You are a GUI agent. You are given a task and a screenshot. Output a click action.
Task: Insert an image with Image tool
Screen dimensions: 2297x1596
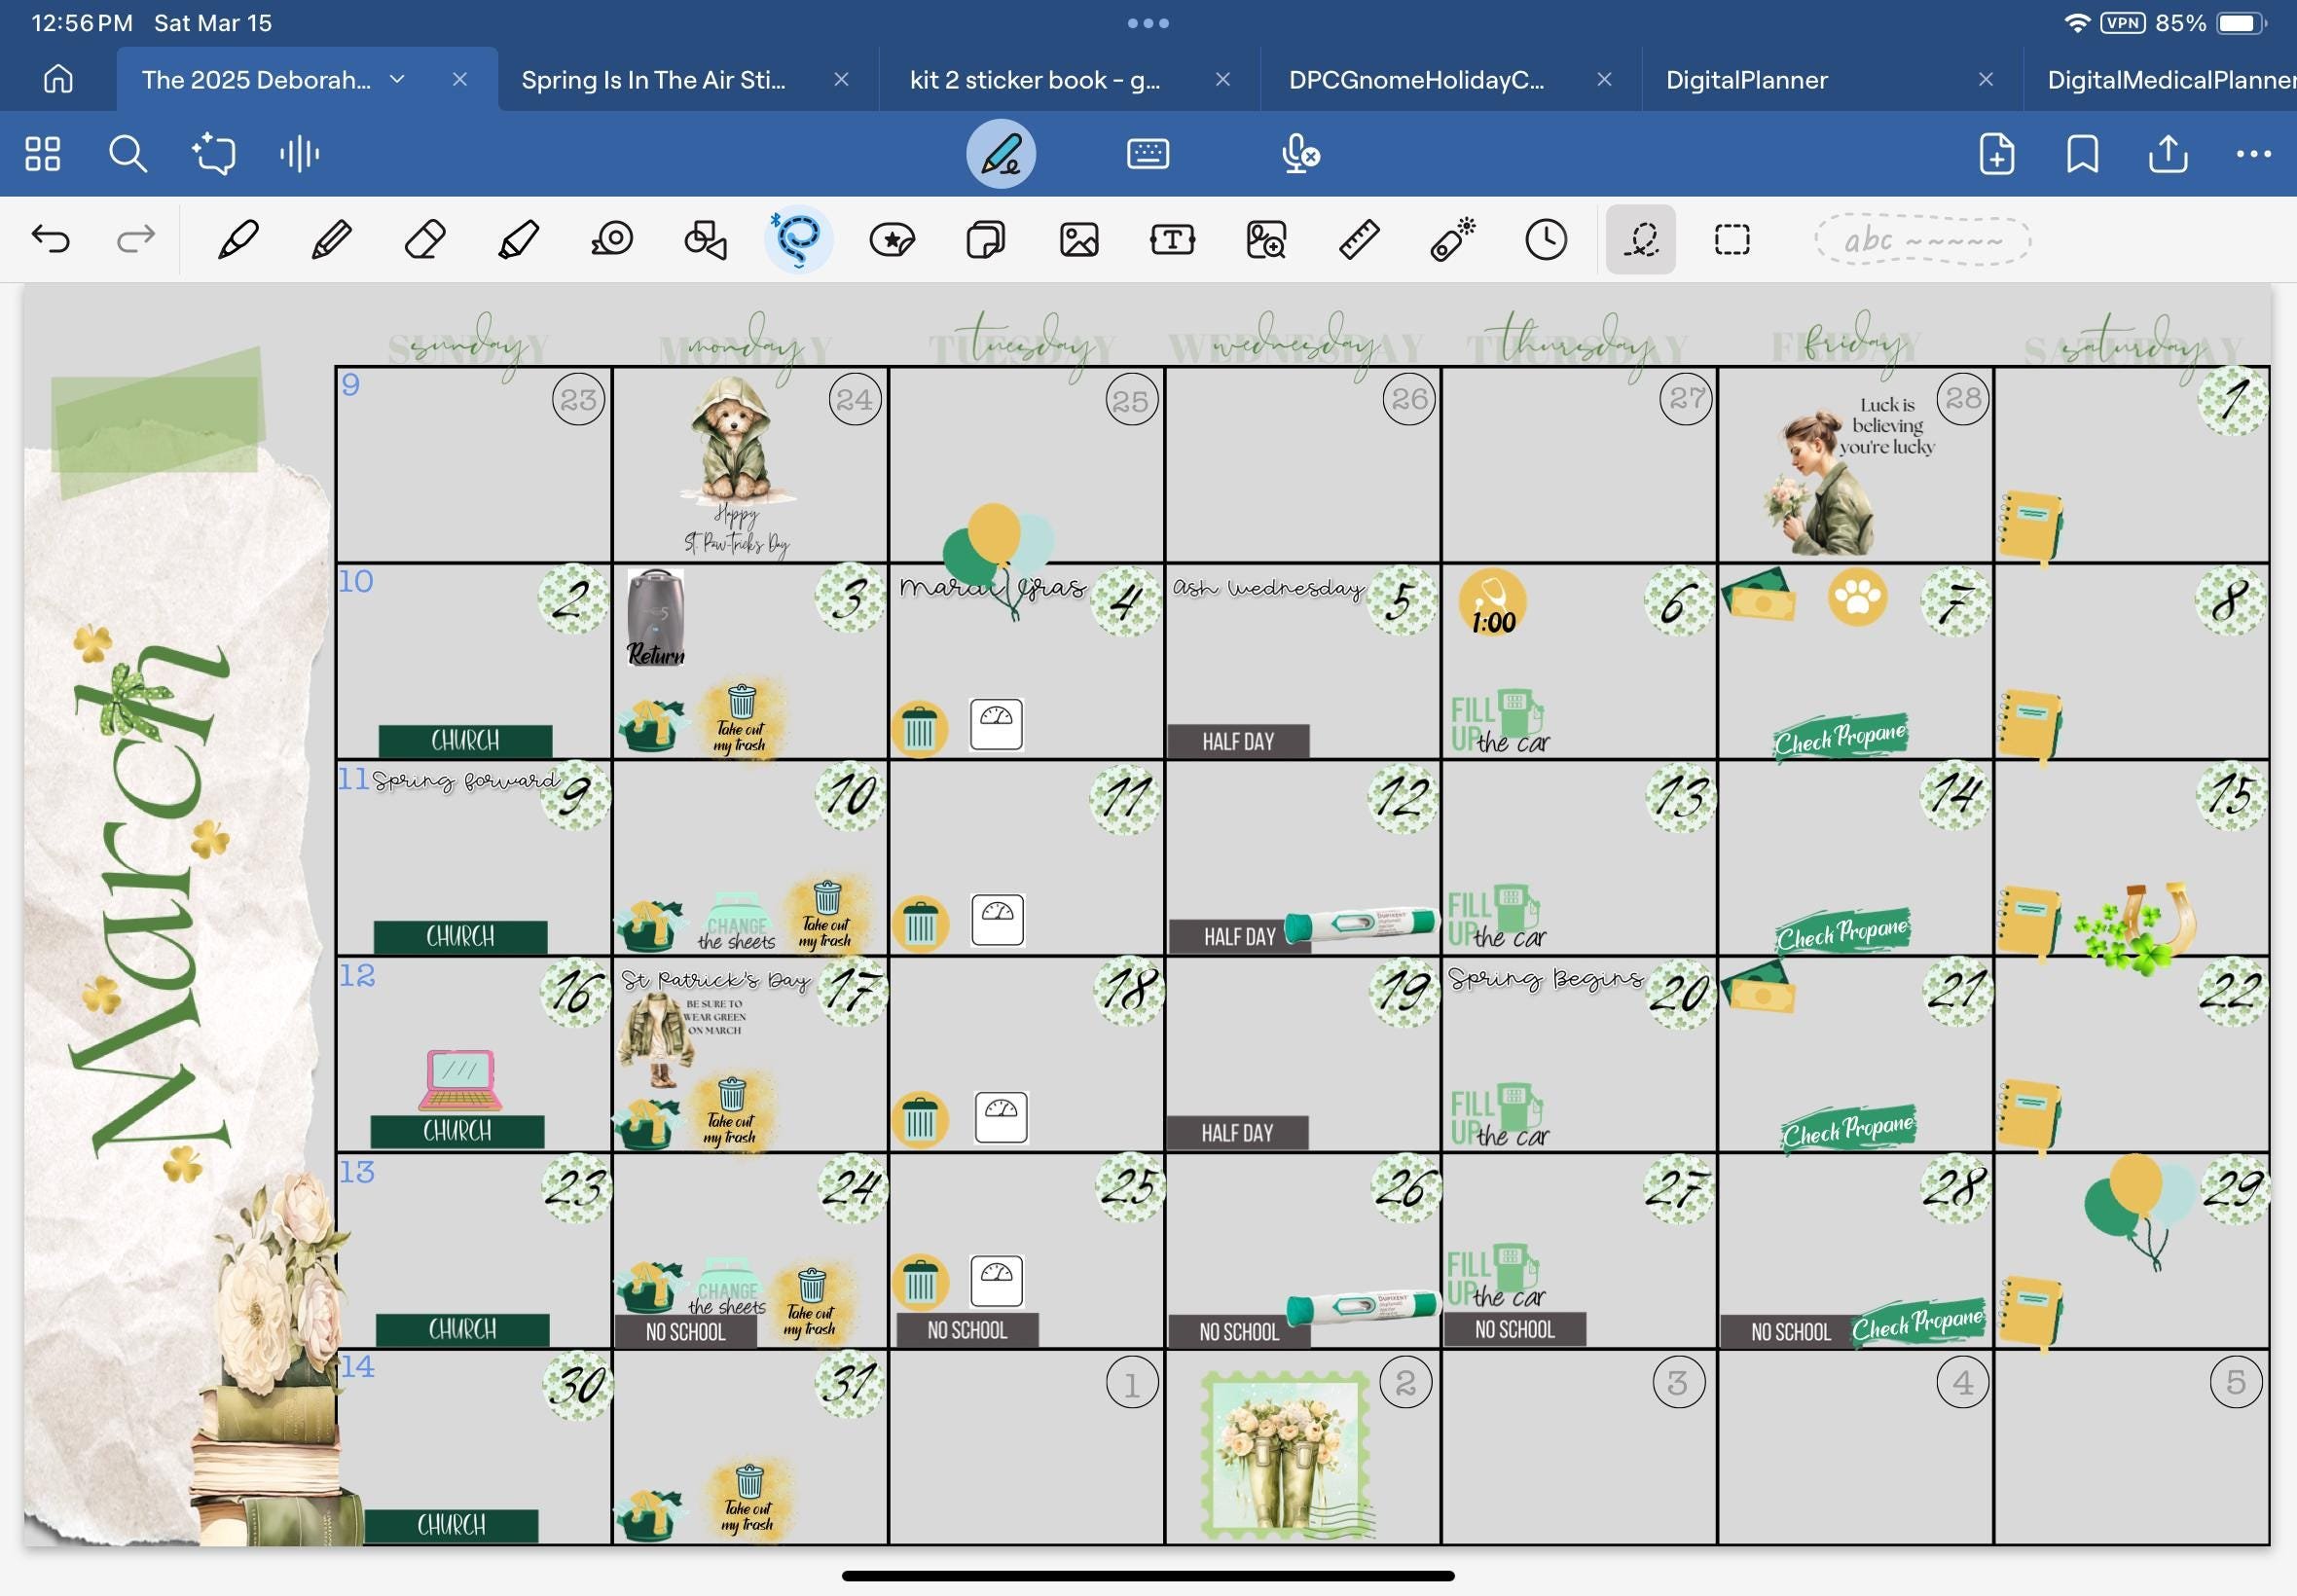click(1079, 240)
